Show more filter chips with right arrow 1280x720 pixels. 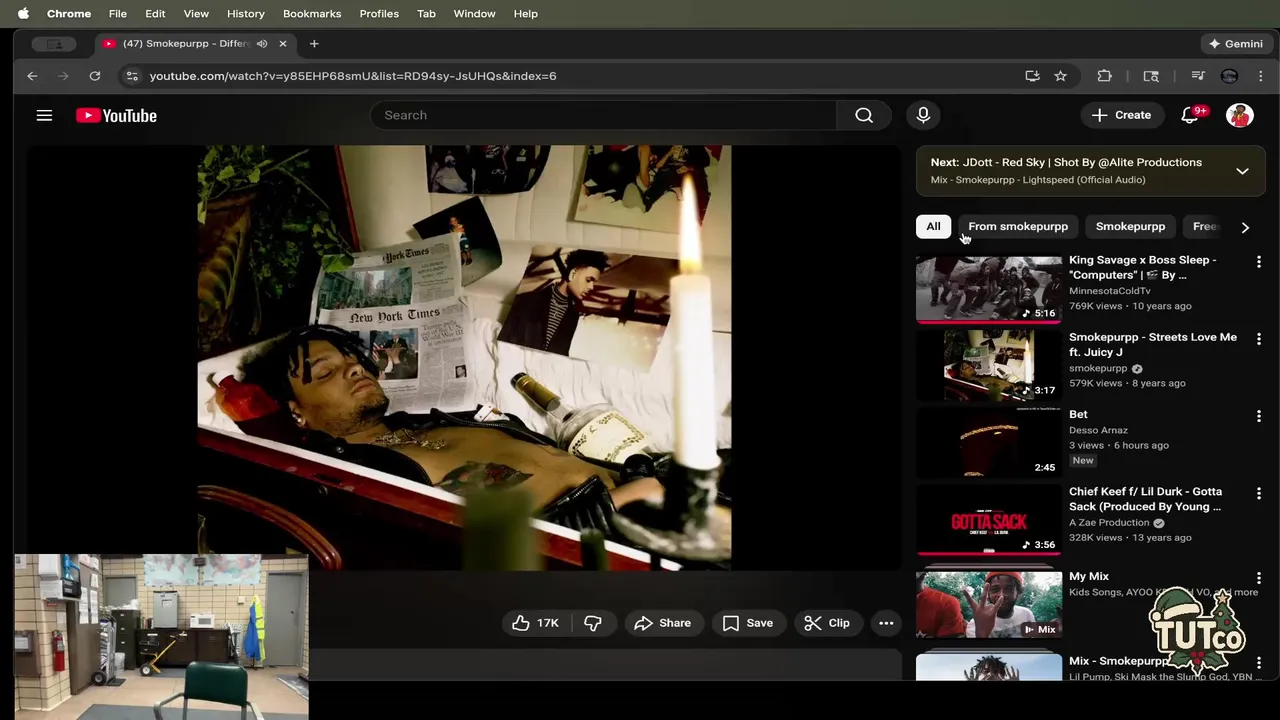click(x=1245, y=227)
